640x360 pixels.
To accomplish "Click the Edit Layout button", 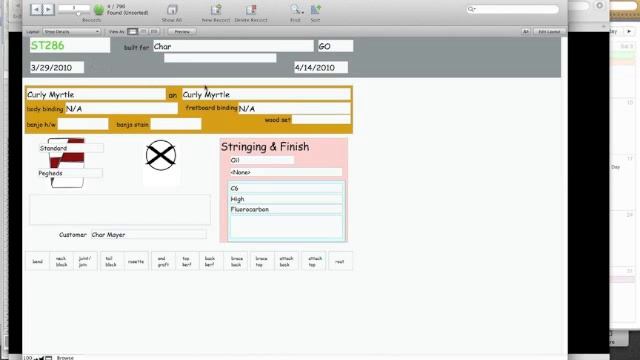I will tap(549, 31).
